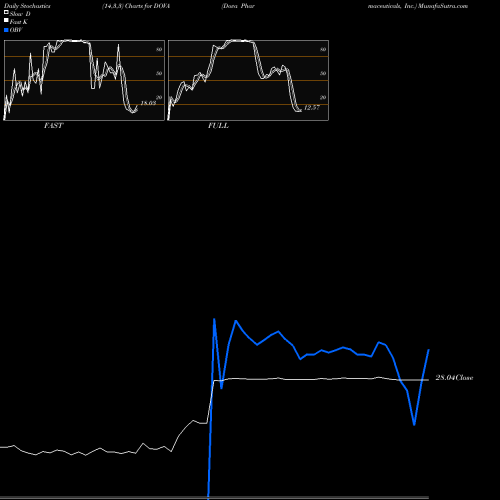Viewport: 500px width, 500px height.
Task: Click the blue OBV legend swatch
Action: pos(6,30)
